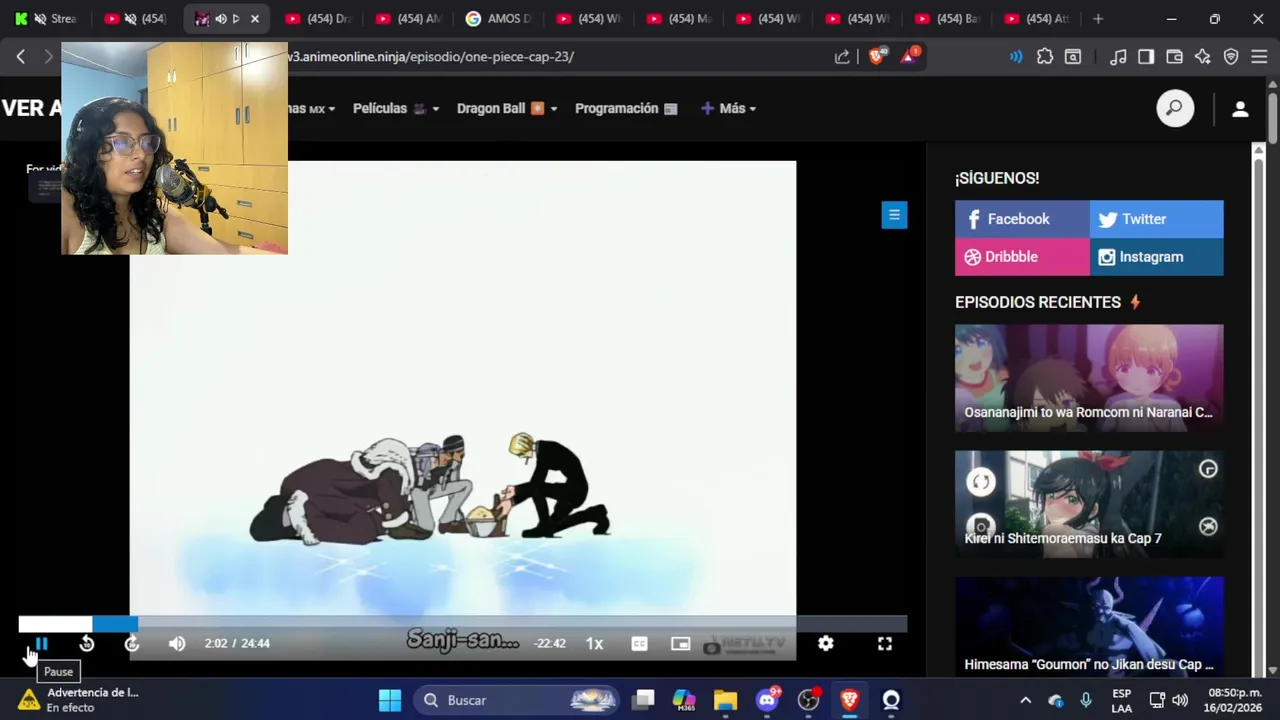Screen dimensions: 1280x720
Task: Skip the video forward 10 seconds
Action: tap(132, 644)
